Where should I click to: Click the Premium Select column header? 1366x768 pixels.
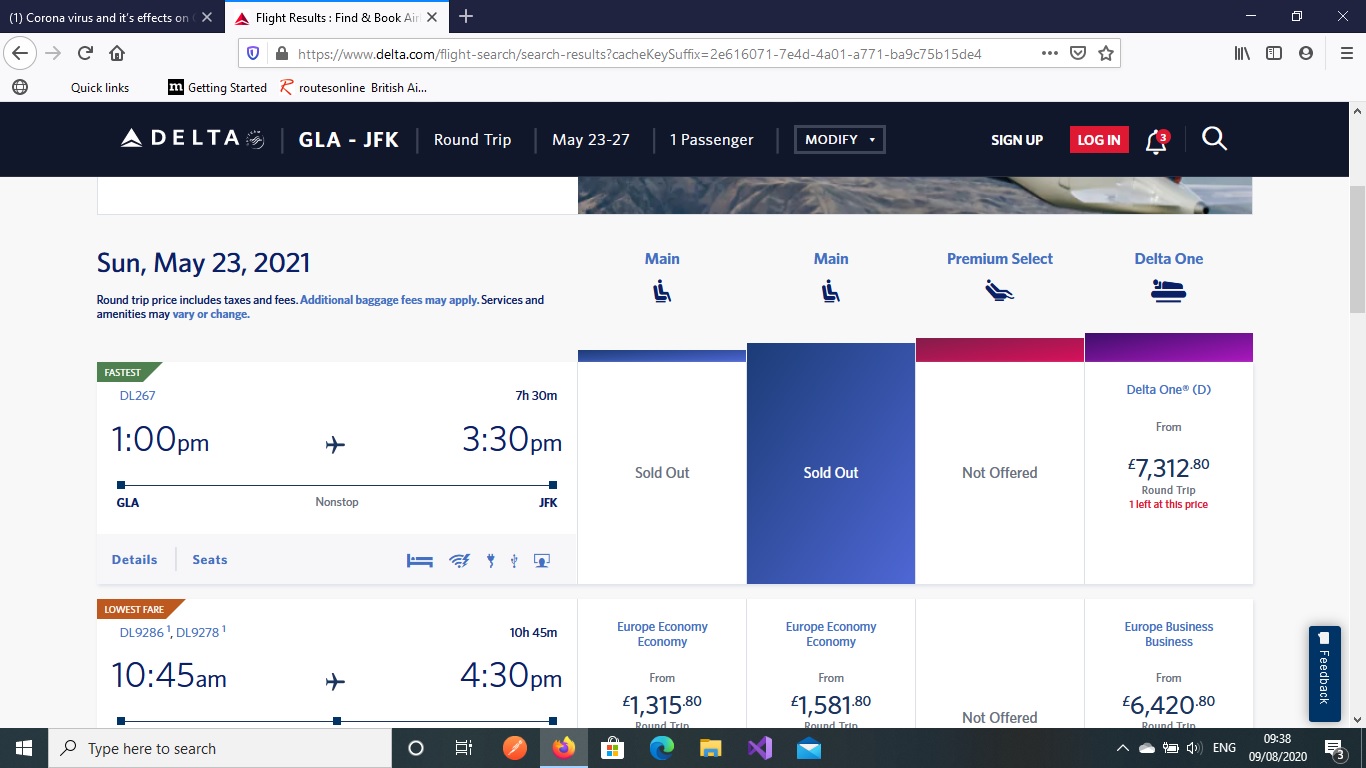[x=999, y=259]
